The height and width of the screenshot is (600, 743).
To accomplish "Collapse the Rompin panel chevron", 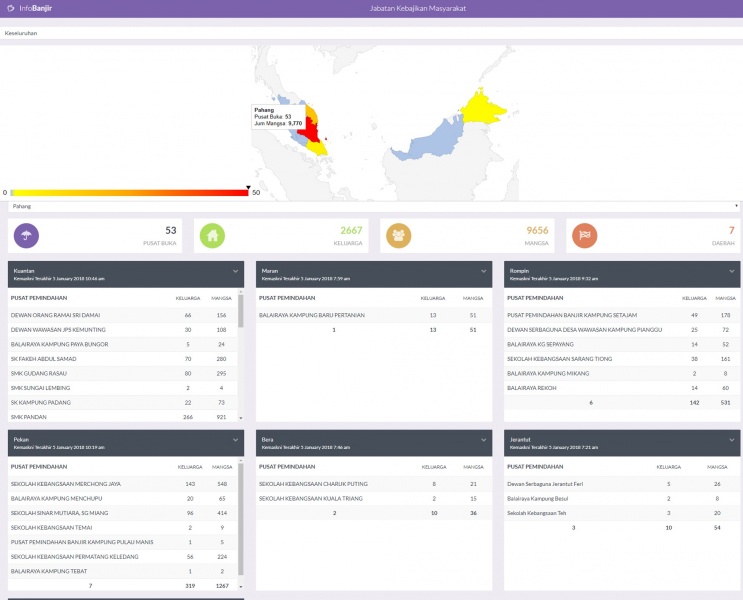I will [732, 271].
